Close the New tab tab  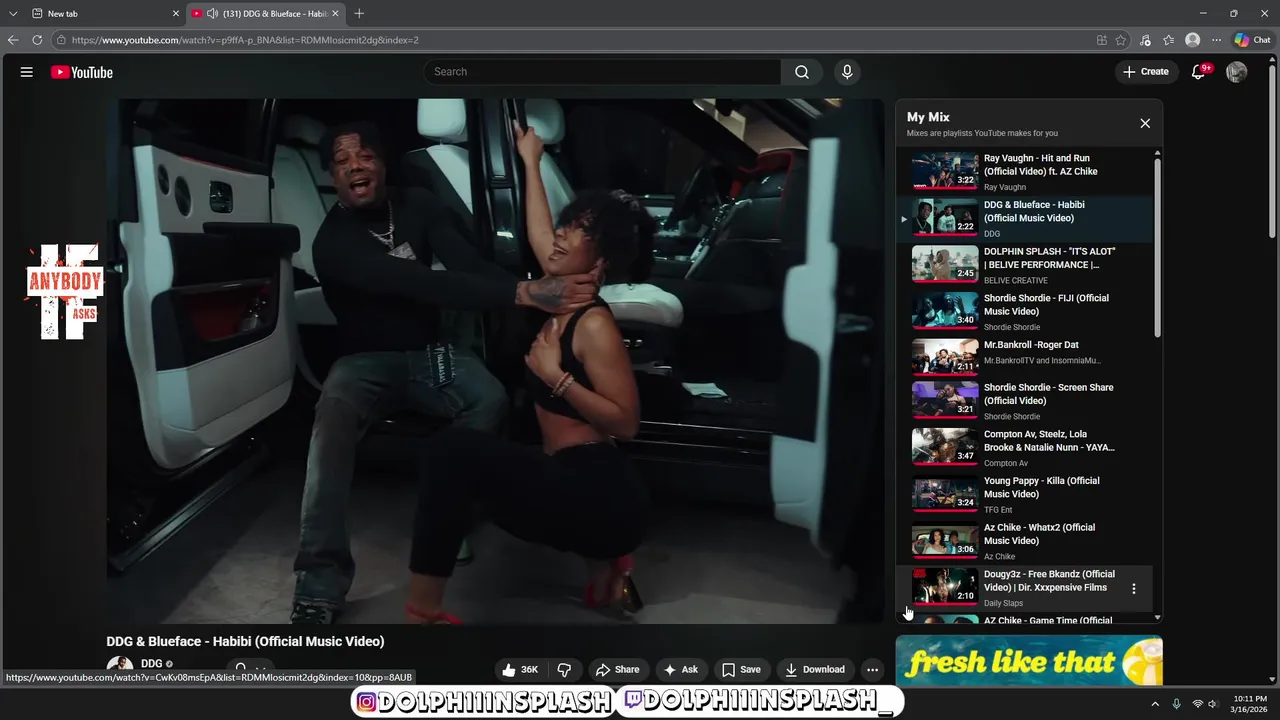[176, 13]
